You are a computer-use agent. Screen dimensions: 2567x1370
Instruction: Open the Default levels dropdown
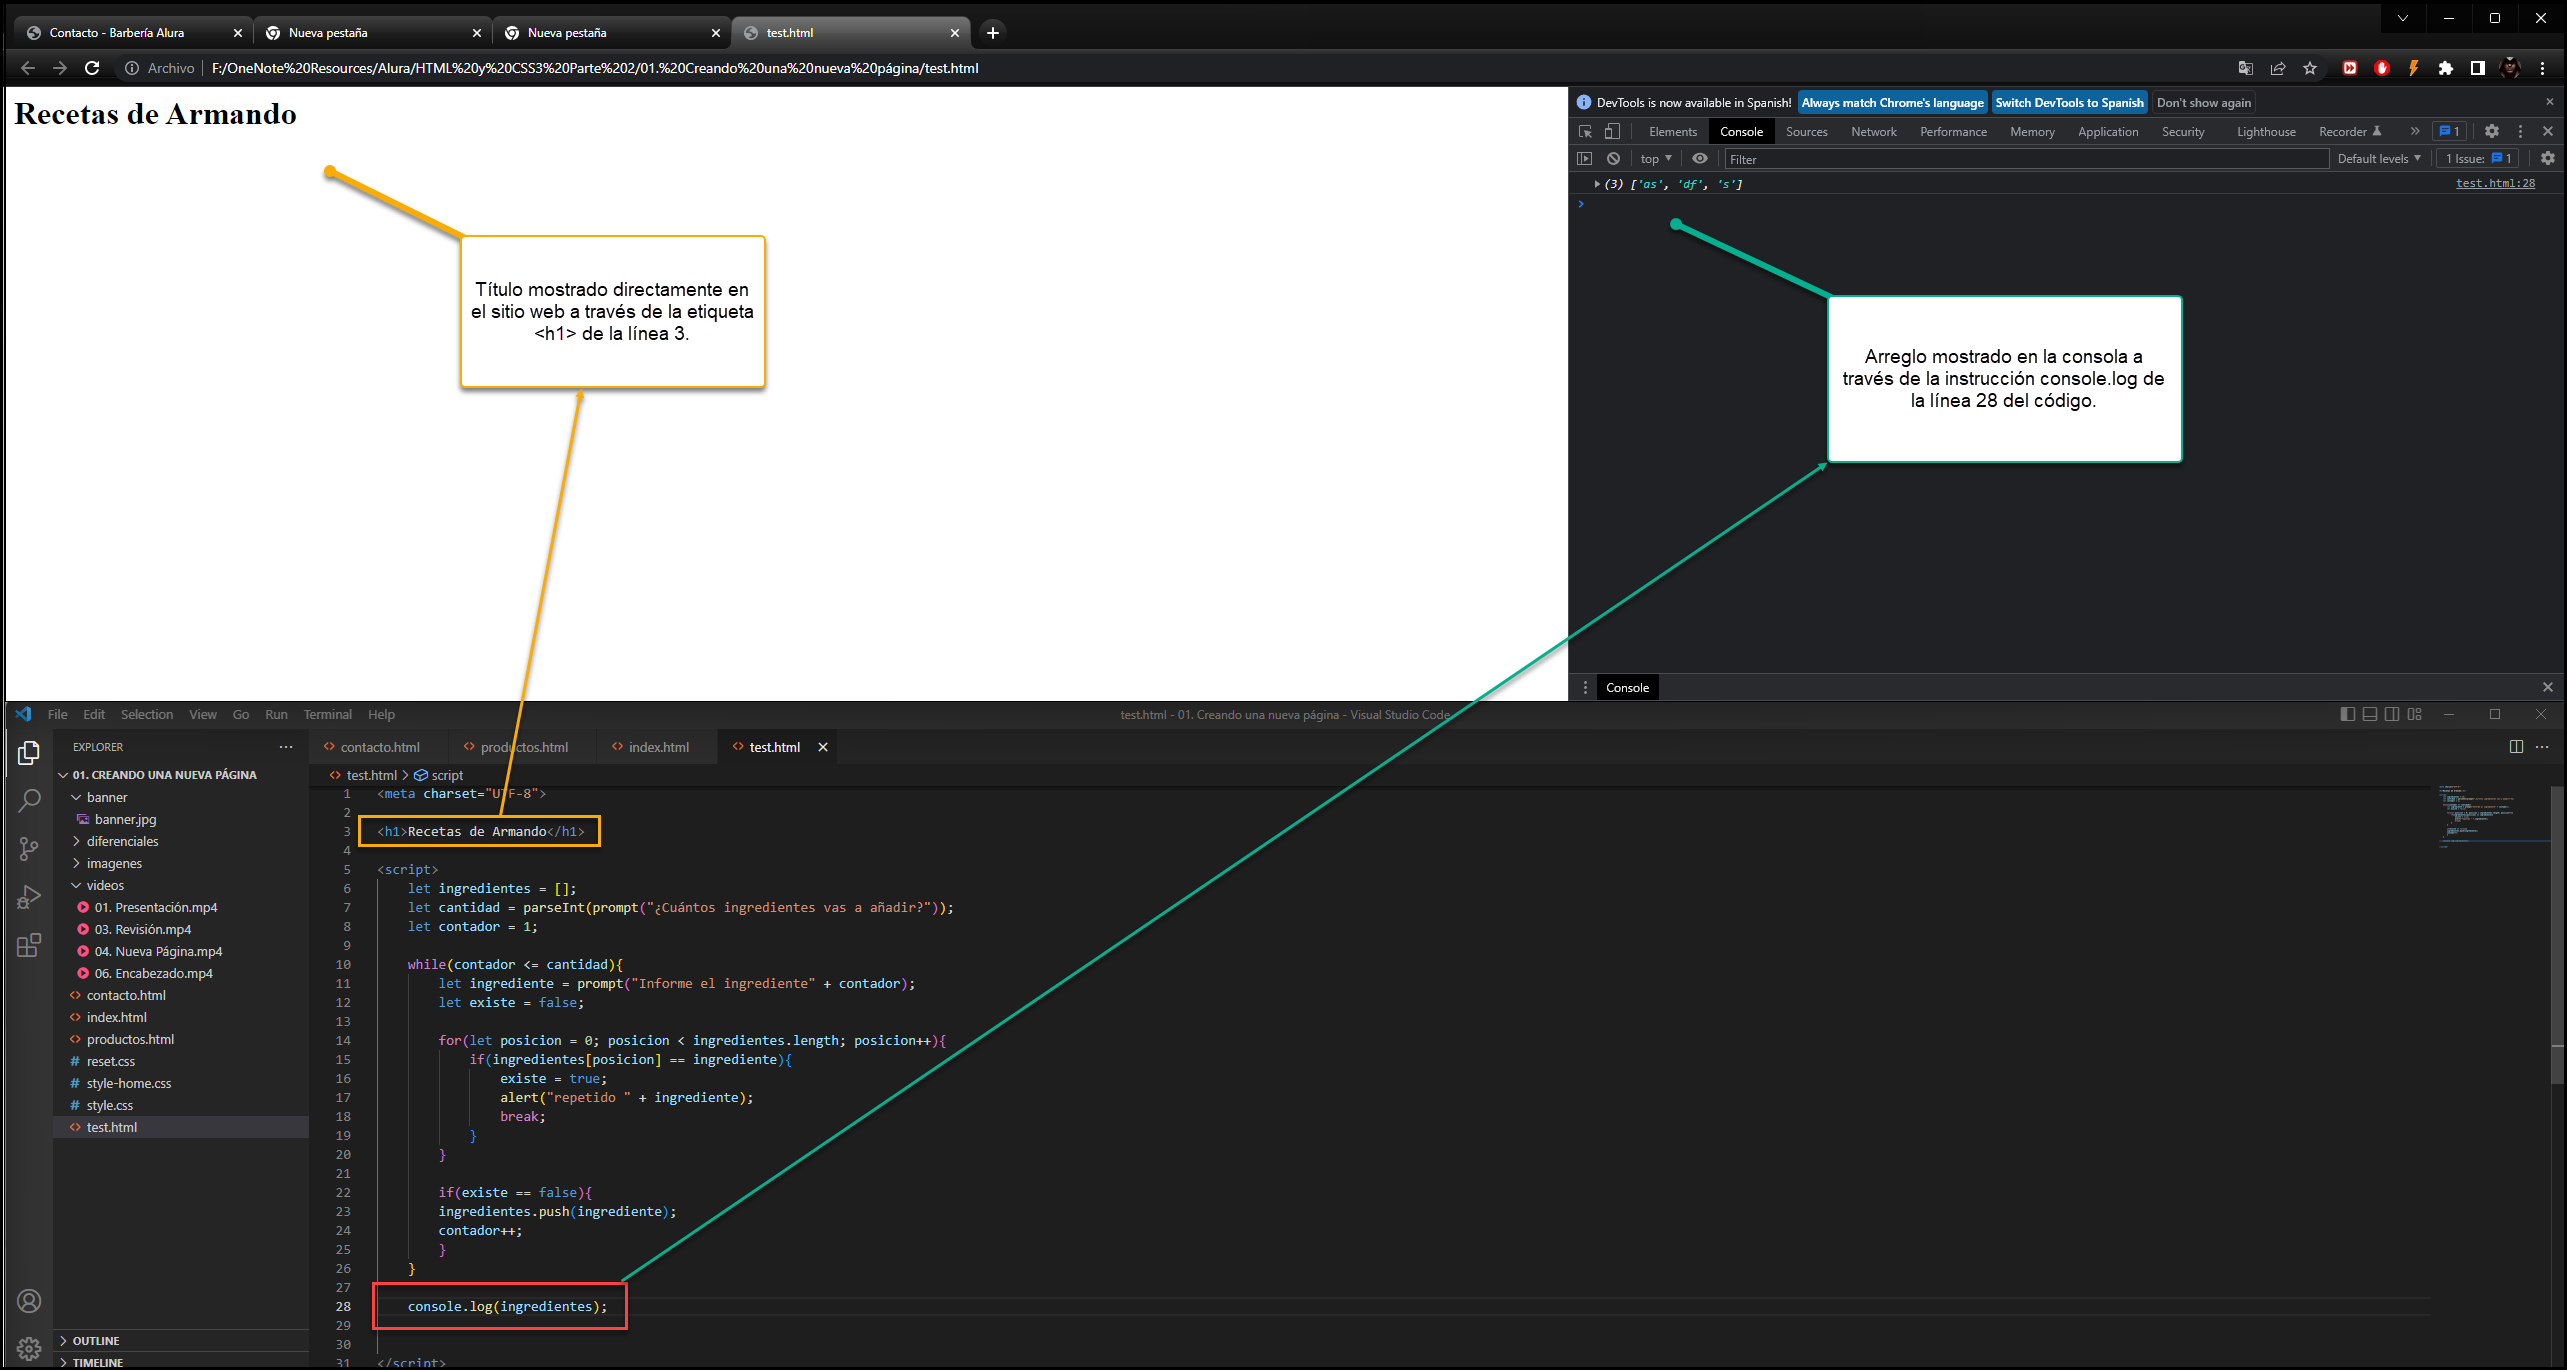click(2379, 158)
